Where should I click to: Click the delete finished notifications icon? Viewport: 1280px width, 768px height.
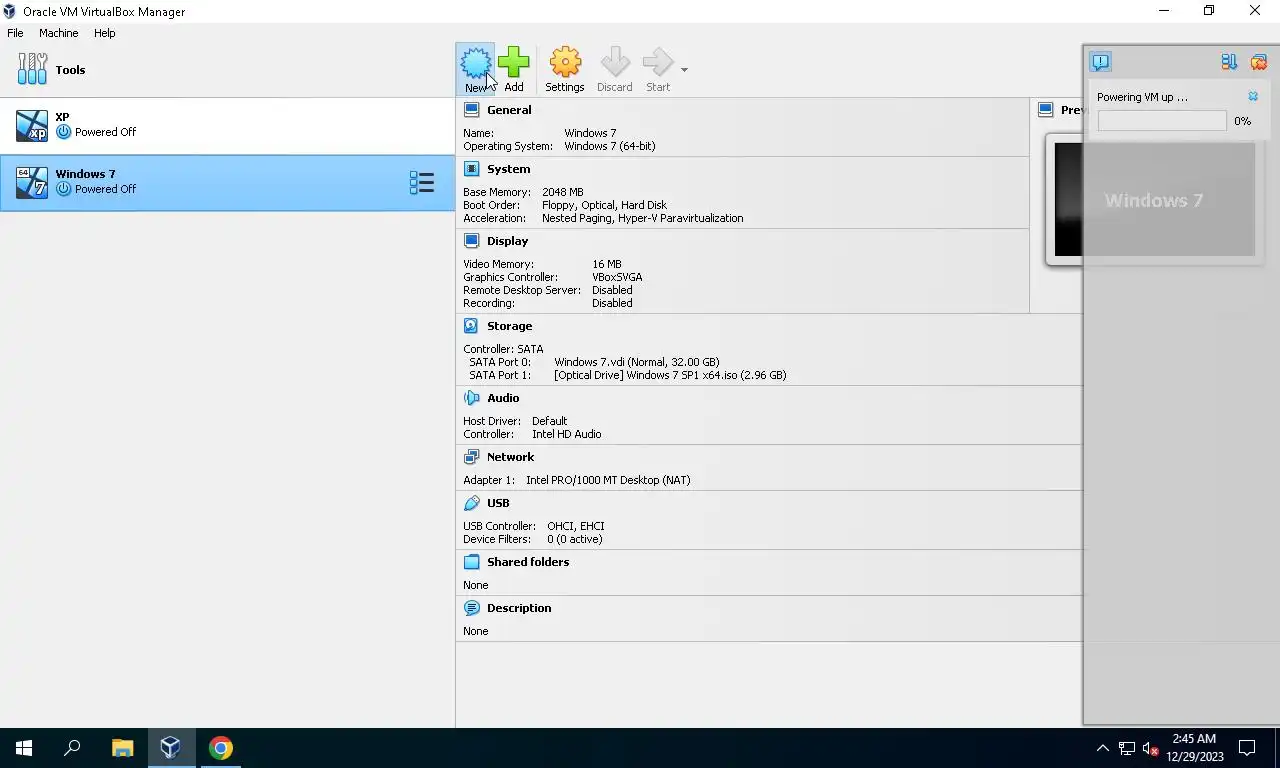pos(1259,62)
